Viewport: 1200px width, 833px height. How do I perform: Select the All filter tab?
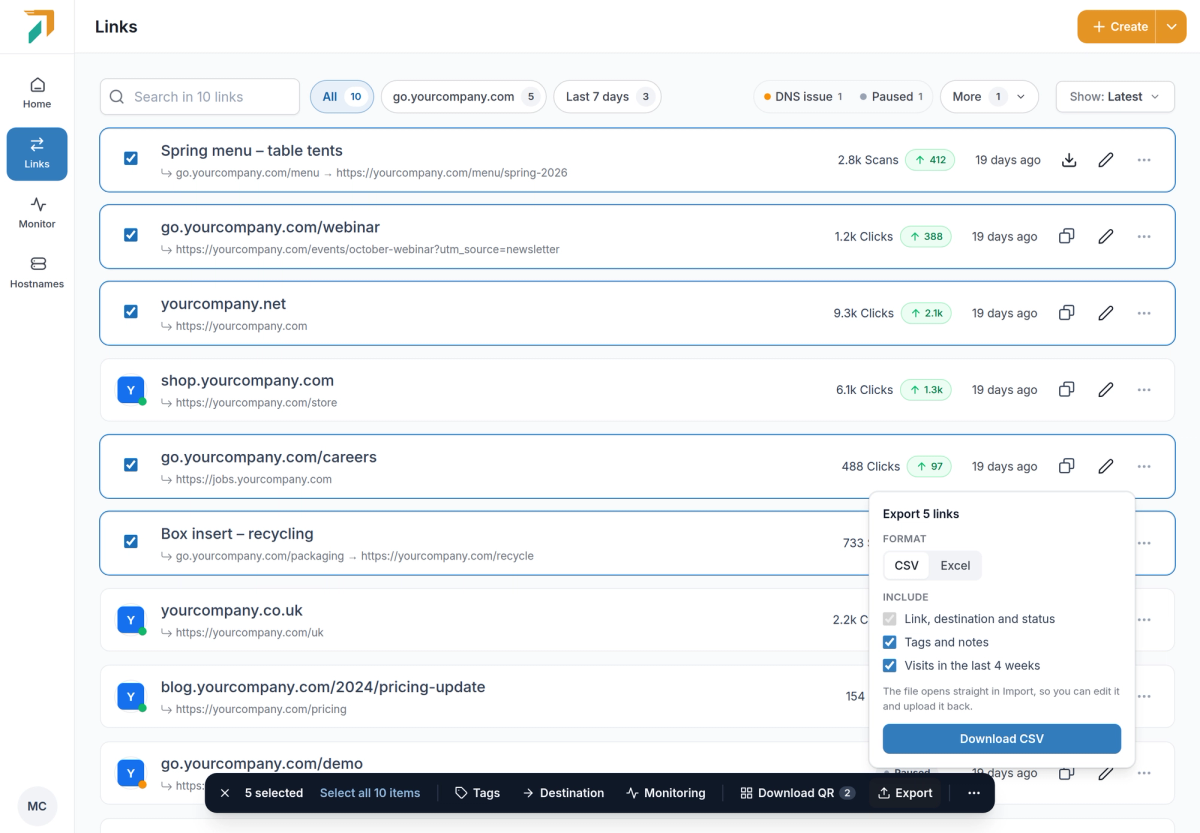[x=342, y=97]
